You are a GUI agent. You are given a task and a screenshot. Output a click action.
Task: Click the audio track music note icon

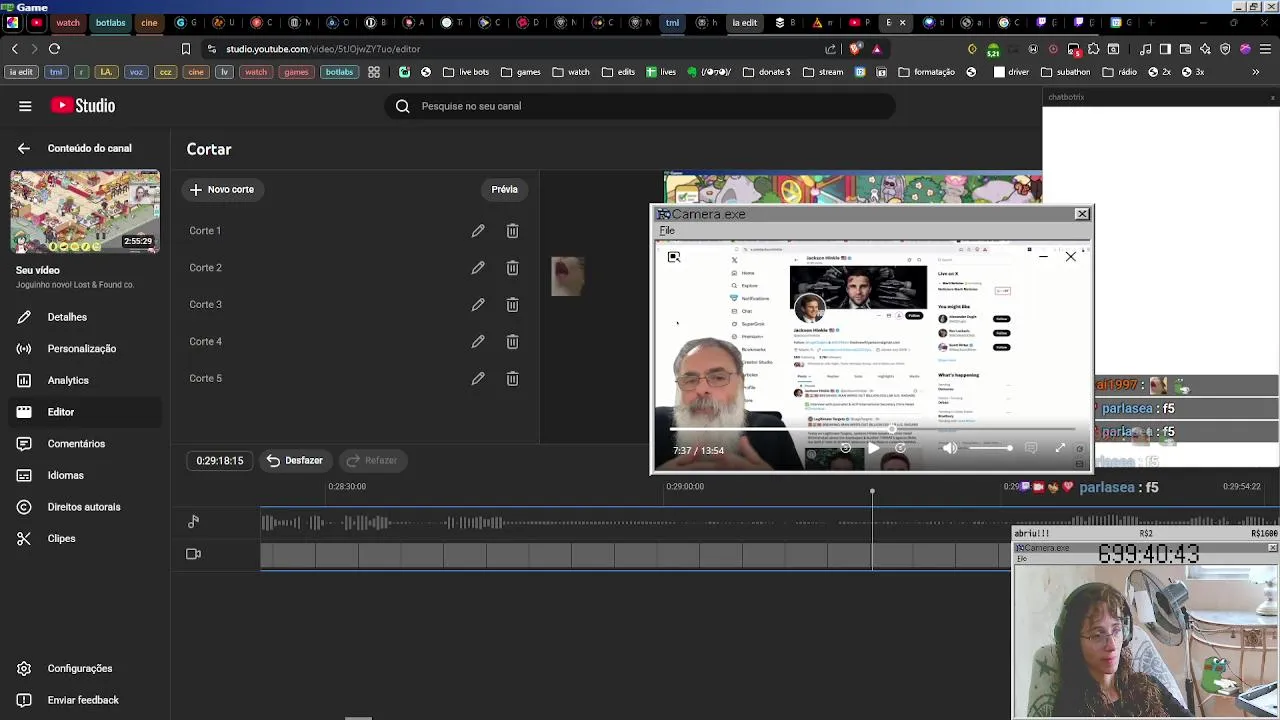pos(194,521)
